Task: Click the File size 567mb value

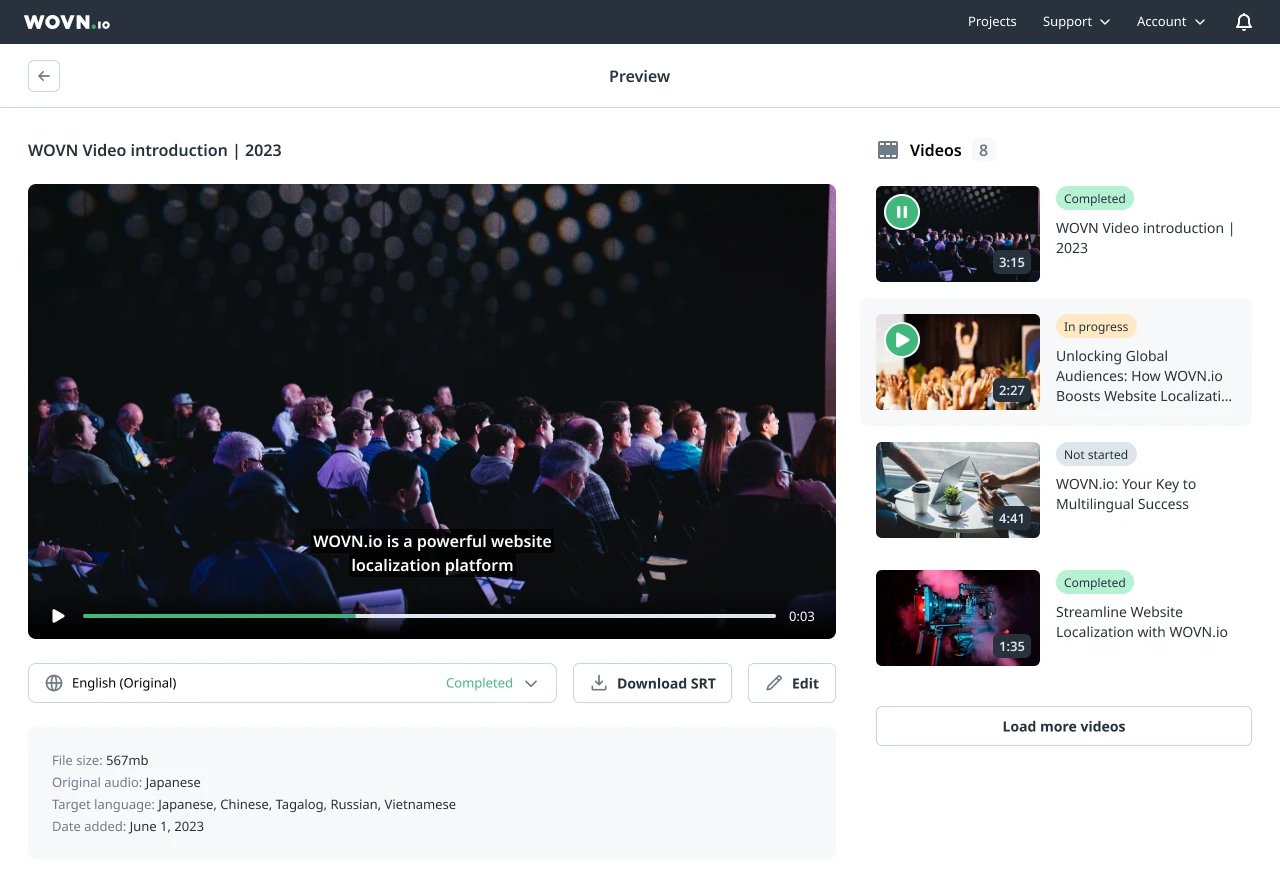Action: 127,760
